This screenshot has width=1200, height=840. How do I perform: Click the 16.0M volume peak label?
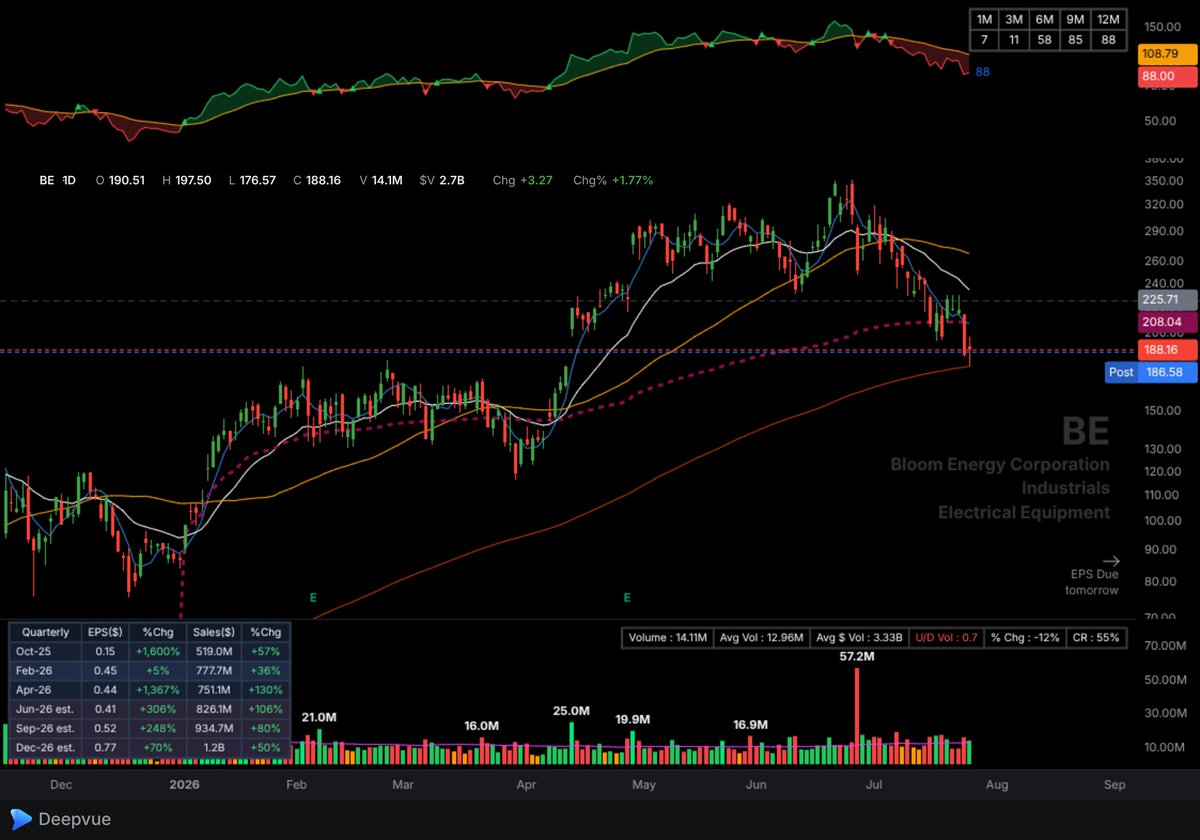[482, 725]
